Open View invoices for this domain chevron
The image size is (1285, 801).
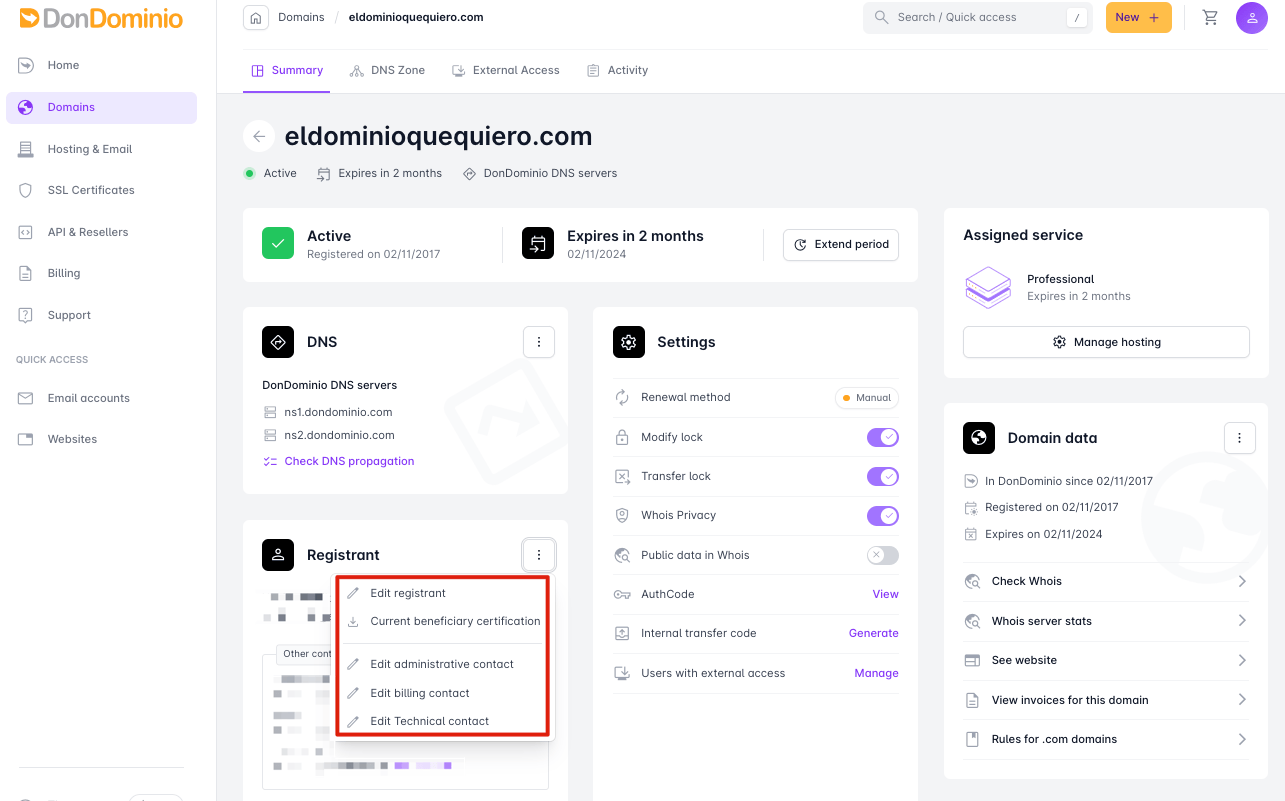tap(1242, 700)
